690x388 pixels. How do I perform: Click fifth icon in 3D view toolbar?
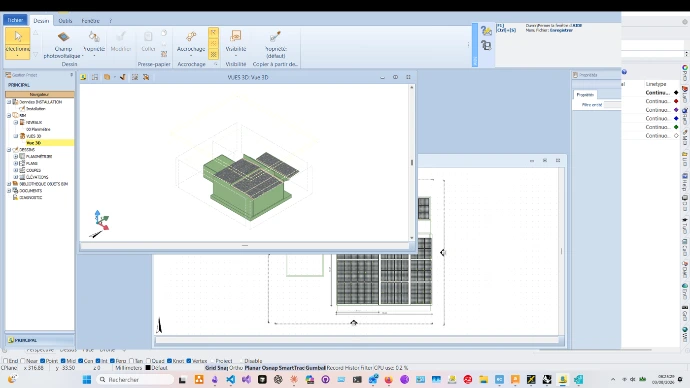(x=135, y=77)
